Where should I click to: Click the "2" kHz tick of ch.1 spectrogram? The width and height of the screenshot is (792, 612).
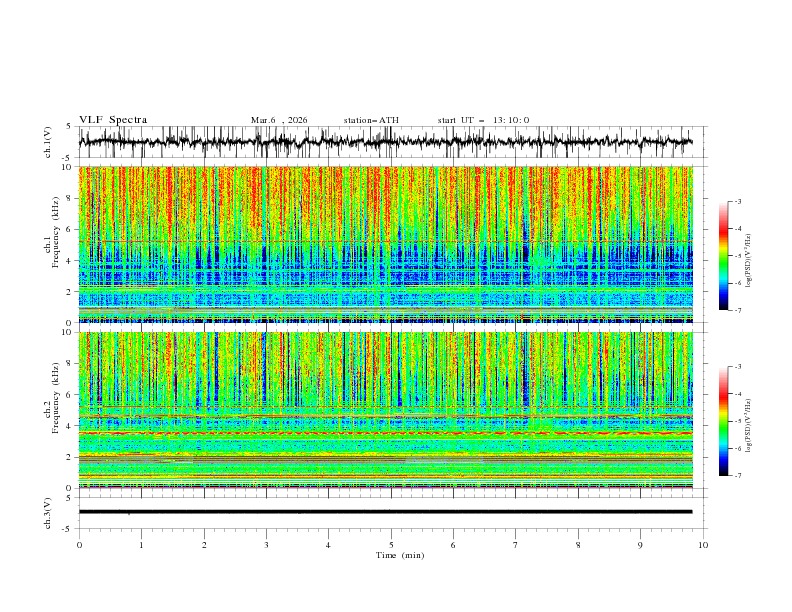tap(69, 291)
